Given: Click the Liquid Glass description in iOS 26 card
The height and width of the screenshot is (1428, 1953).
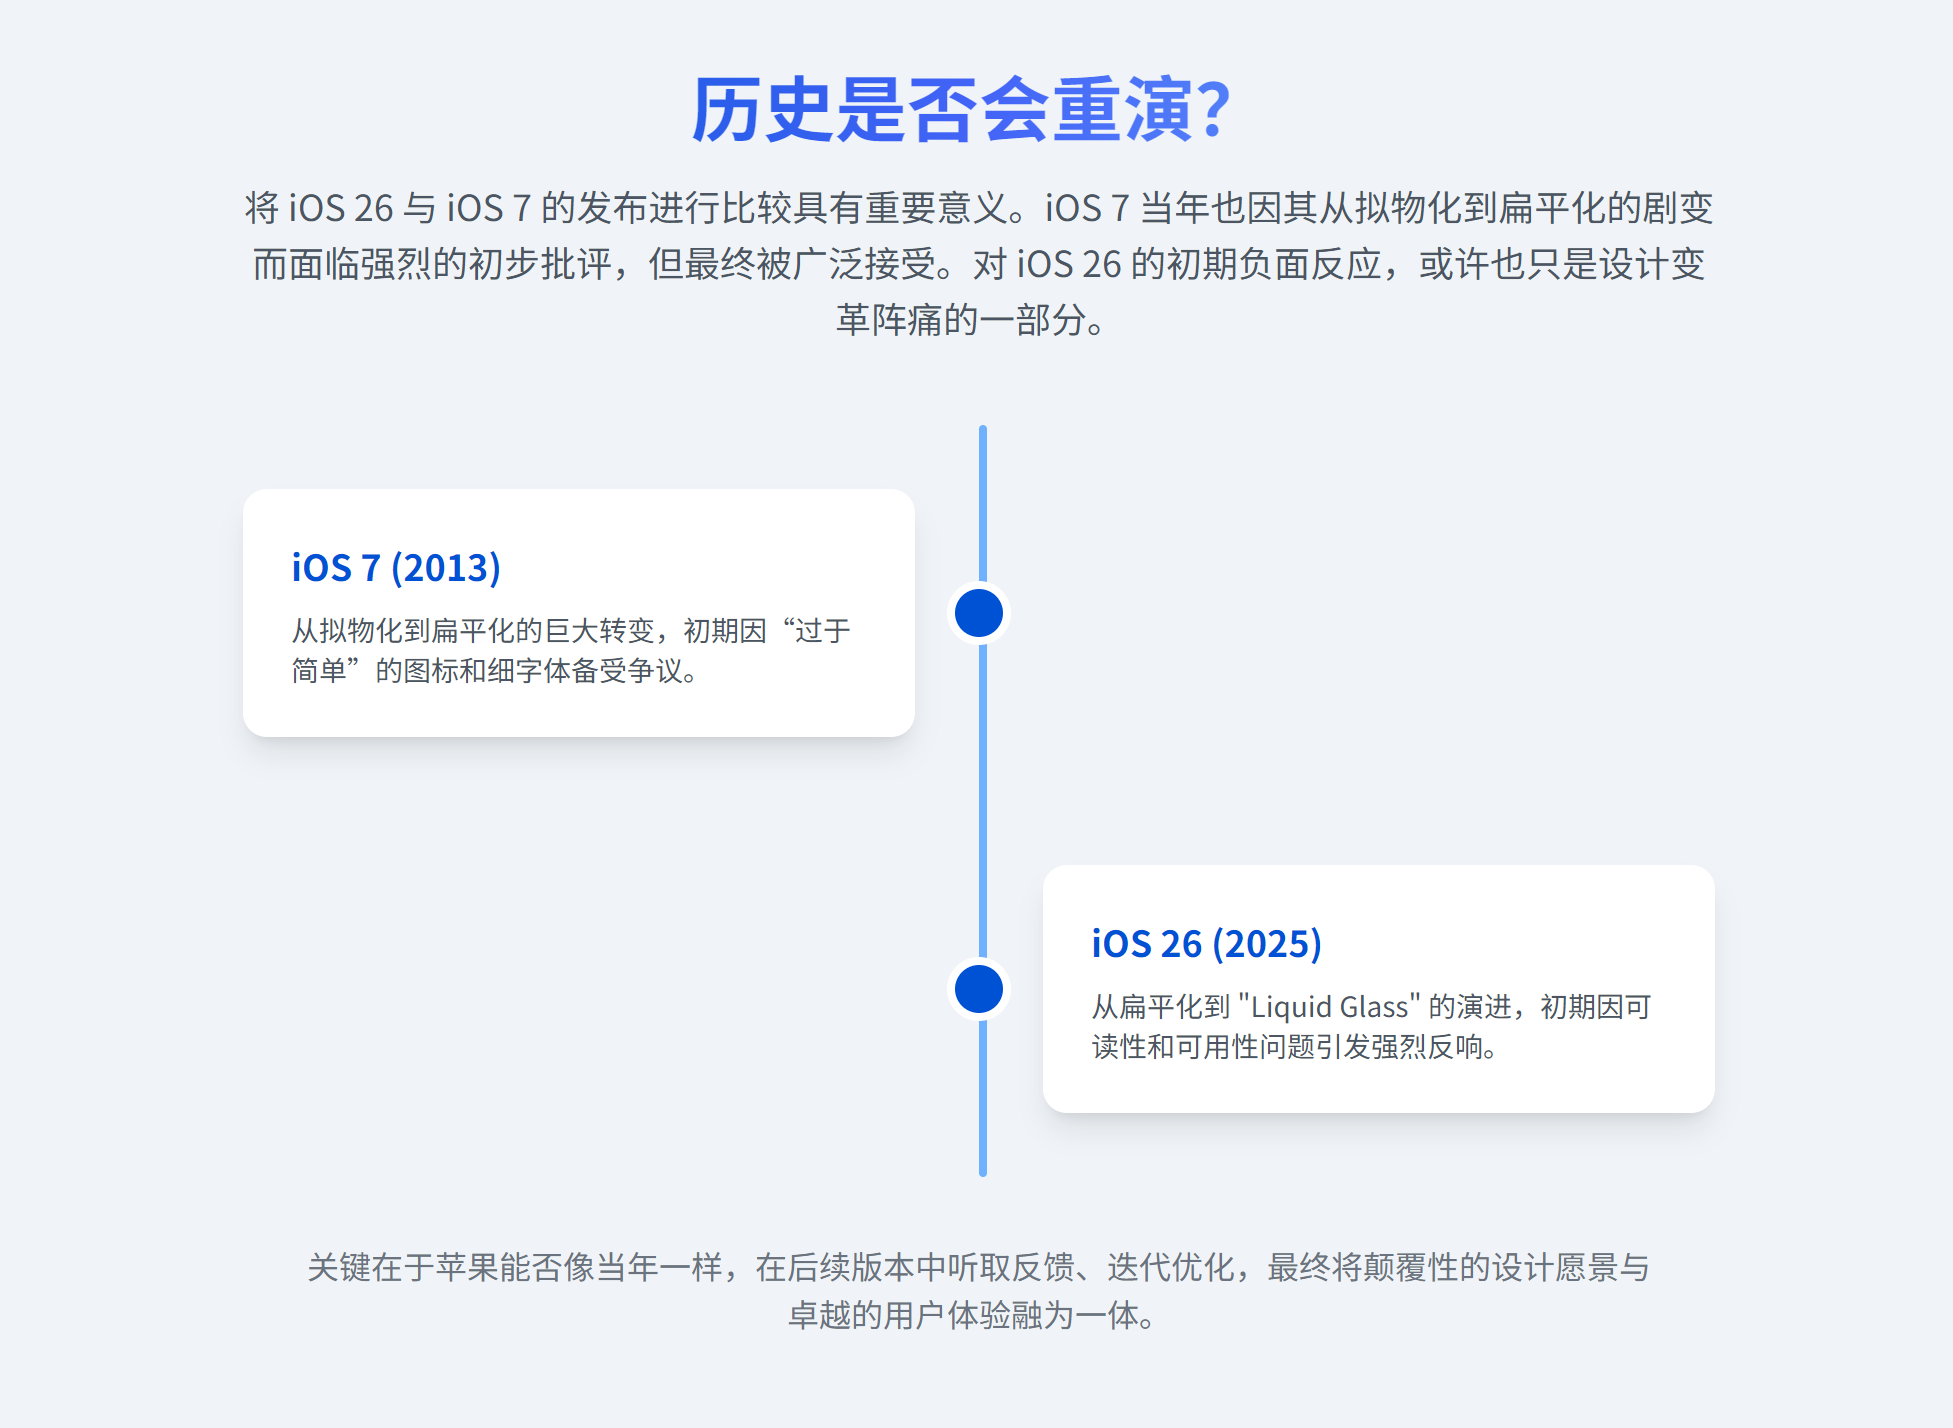Looking at the screenshot, I should tap(1371, 1027).
